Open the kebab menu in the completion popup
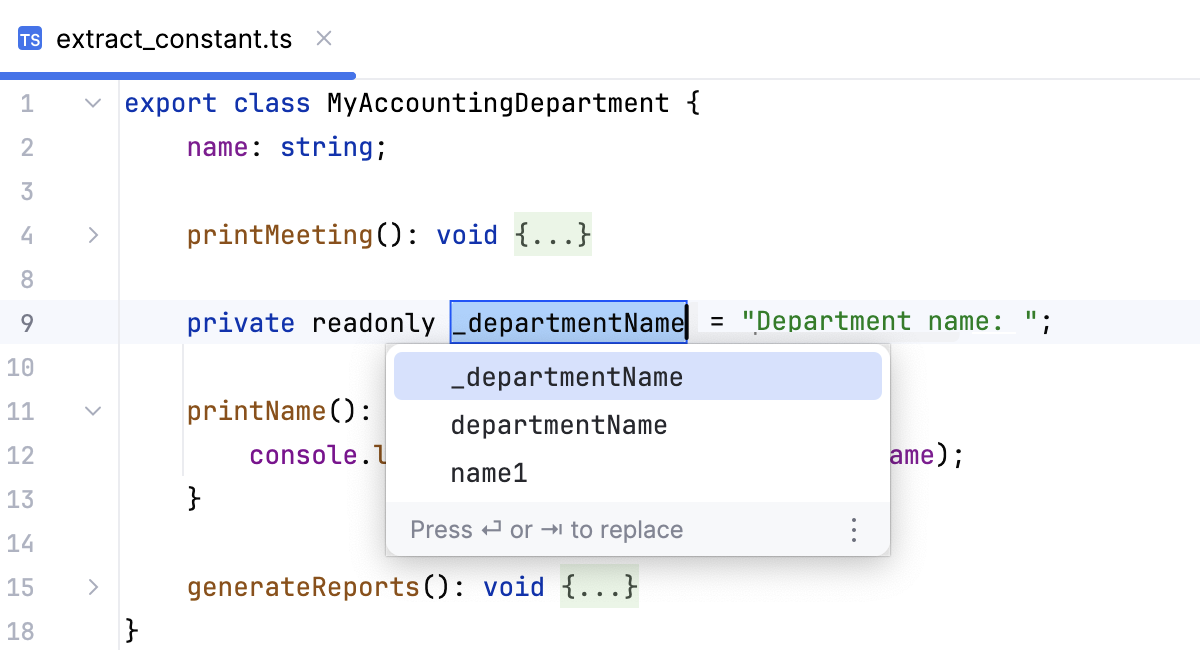 click(x=854, y=529)
